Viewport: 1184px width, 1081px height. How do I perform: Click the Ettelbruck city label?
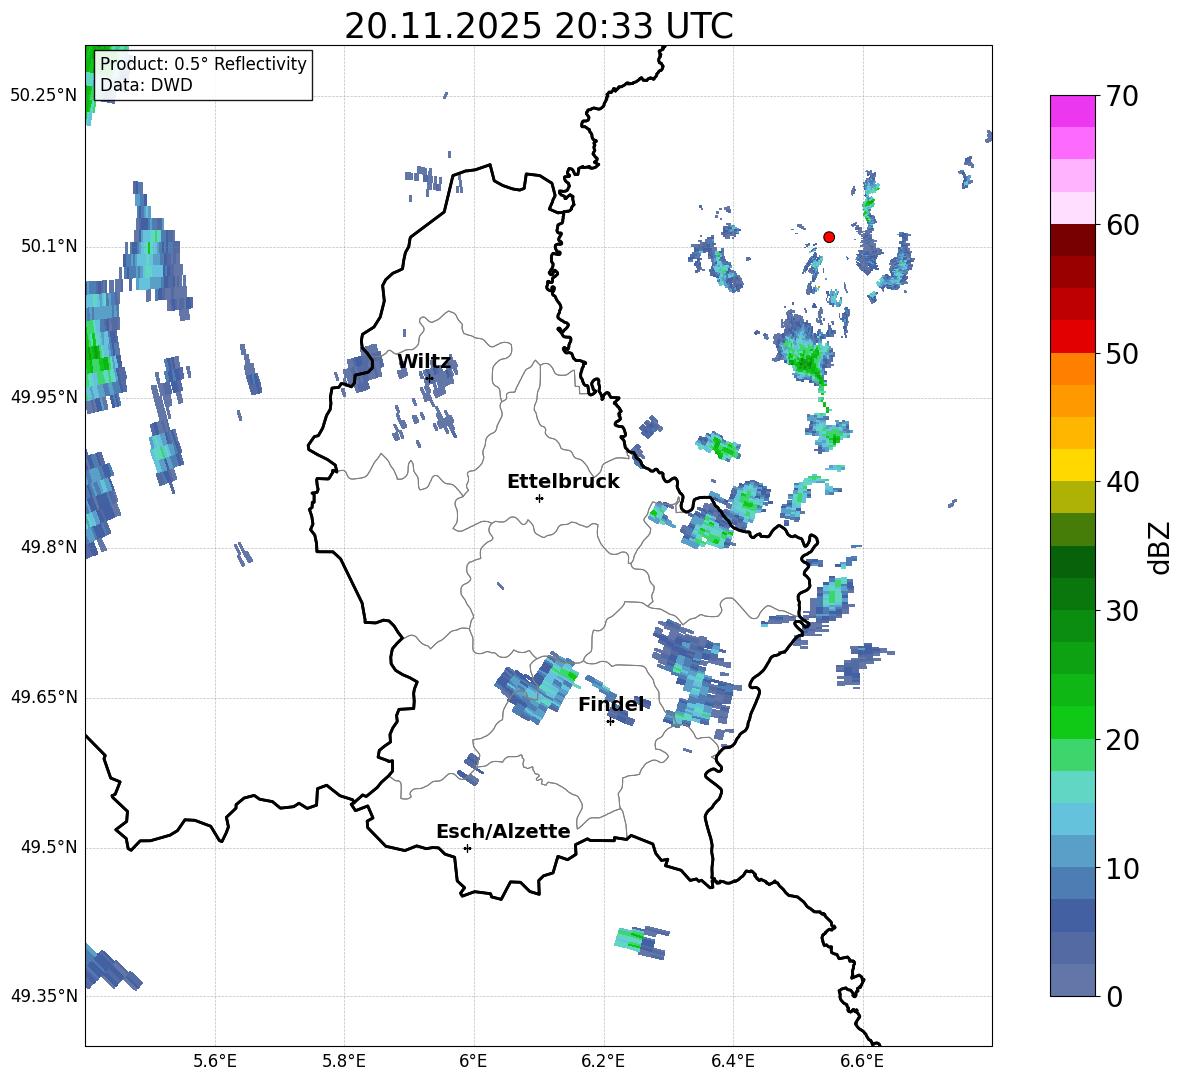(563, 482)
